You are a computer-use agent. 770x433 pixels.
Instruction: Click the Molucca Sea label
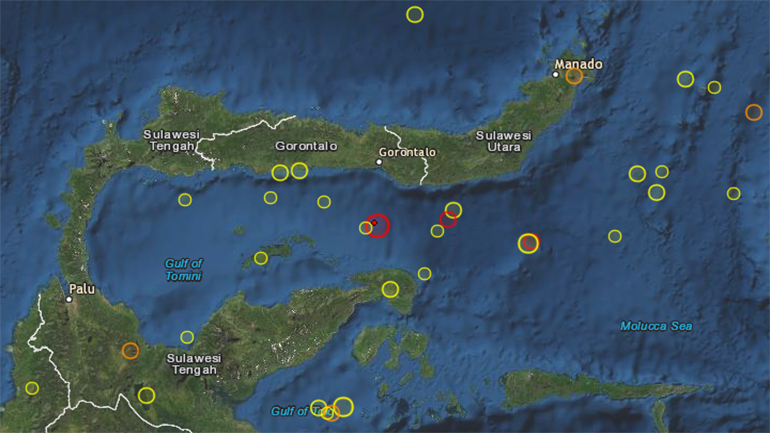[656, 326]
